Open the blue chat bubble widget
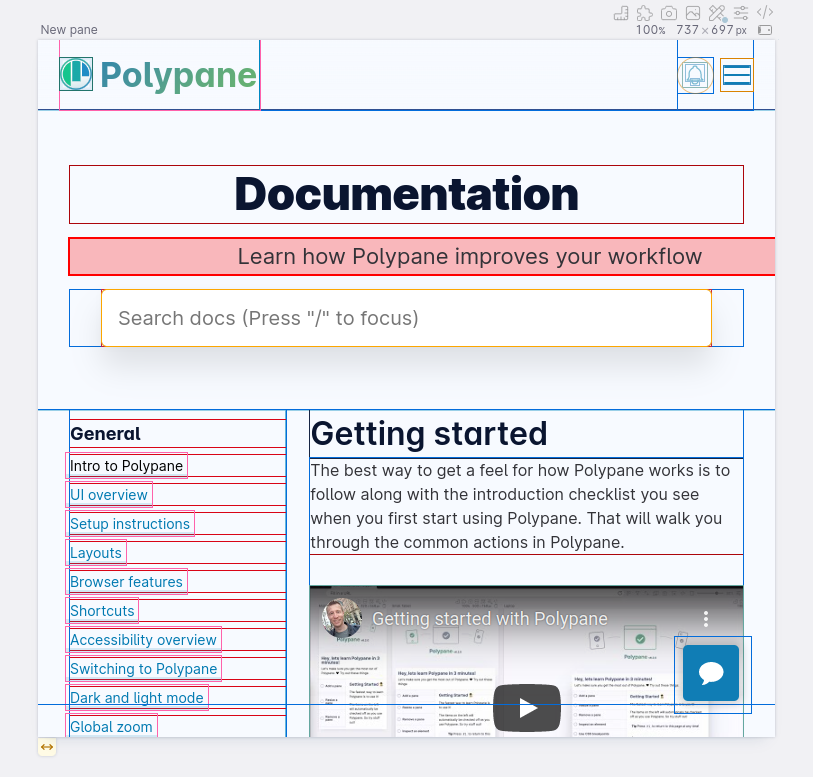This screenshot has height=777, width=813. coord(711,673)
